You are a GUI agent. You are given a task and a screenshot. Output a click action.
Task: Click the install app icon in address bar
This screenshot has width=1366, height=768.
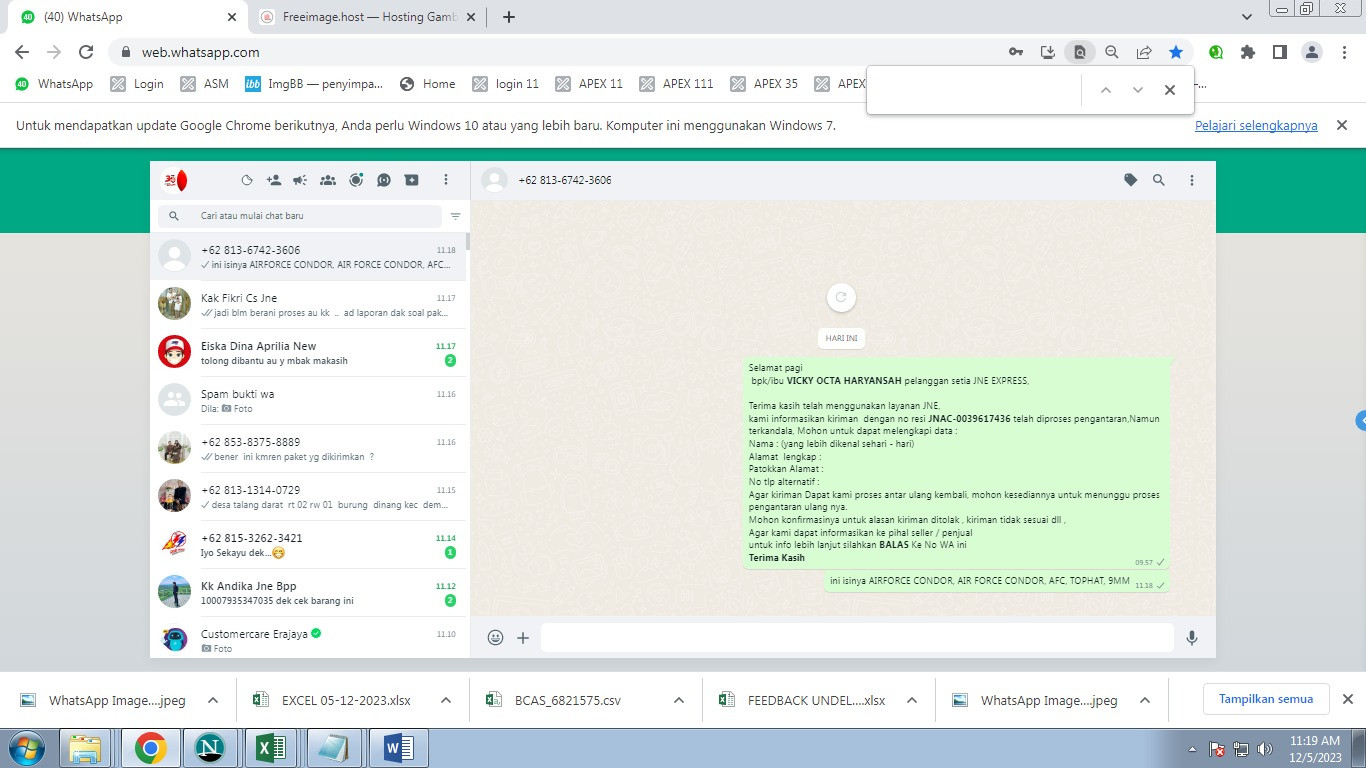pyautogui.click(x=1048, y=52)
